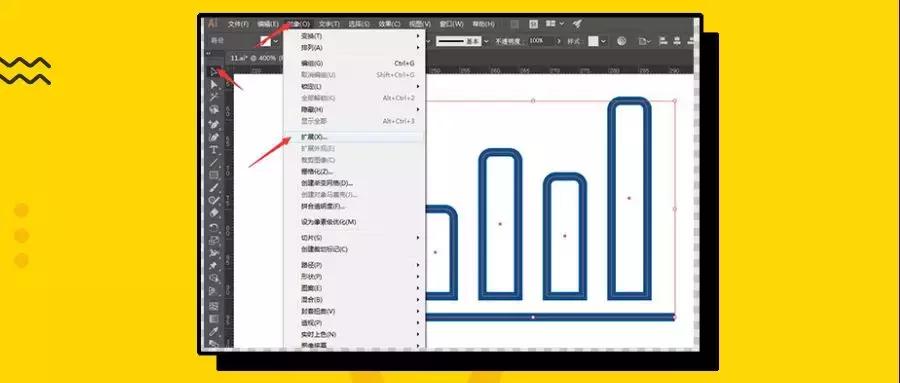900x383 pixels.
Task: Select the Selection tool in toolbar
Action: pos(214,72)
